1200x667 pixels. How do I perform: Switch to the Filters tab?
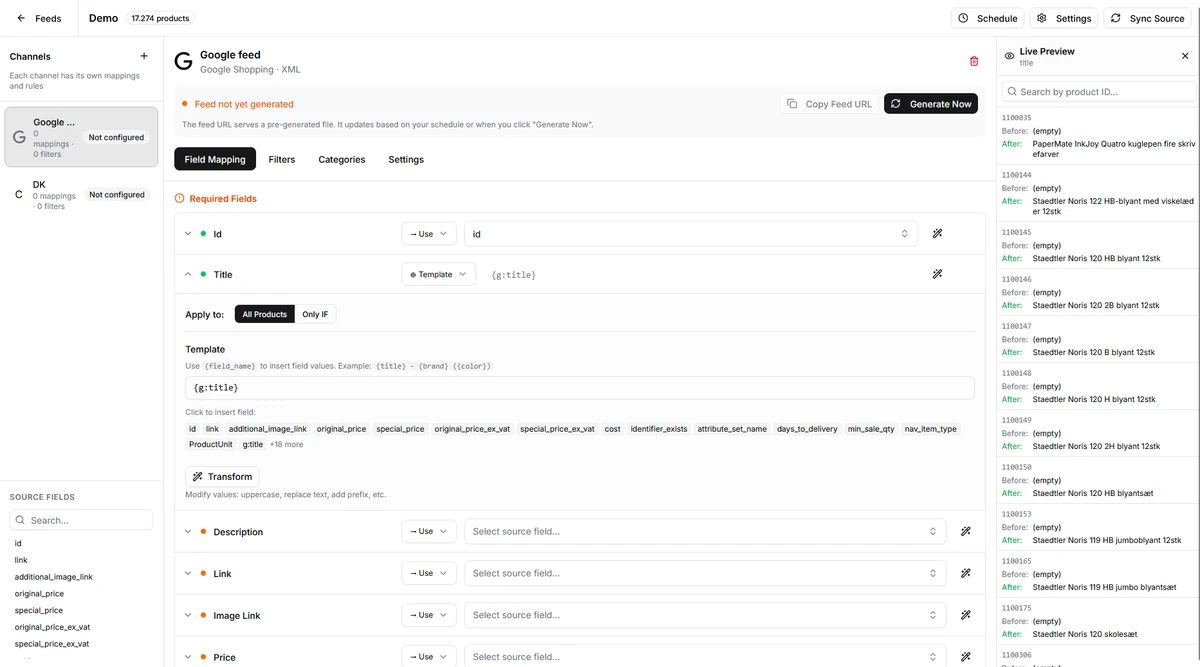tap(282, 159)
